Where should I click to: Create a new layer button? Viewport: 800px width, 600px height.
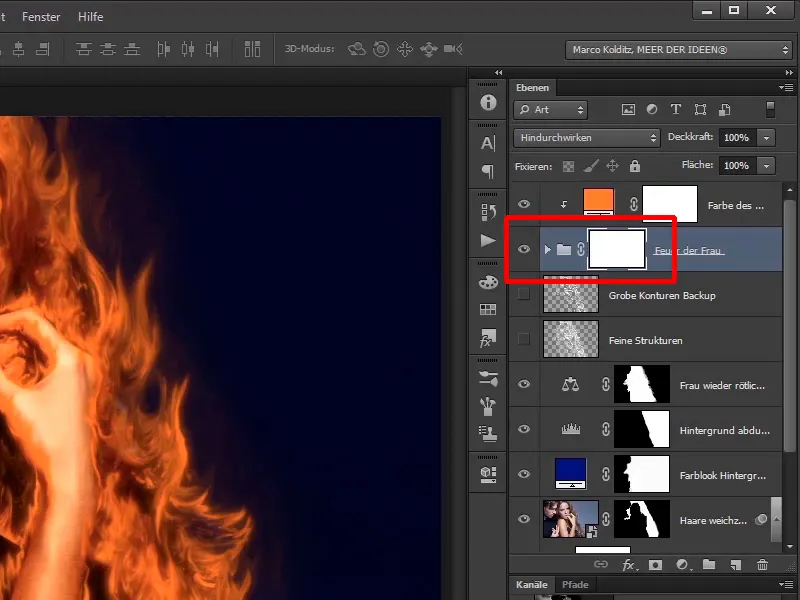tap(735, 565)
